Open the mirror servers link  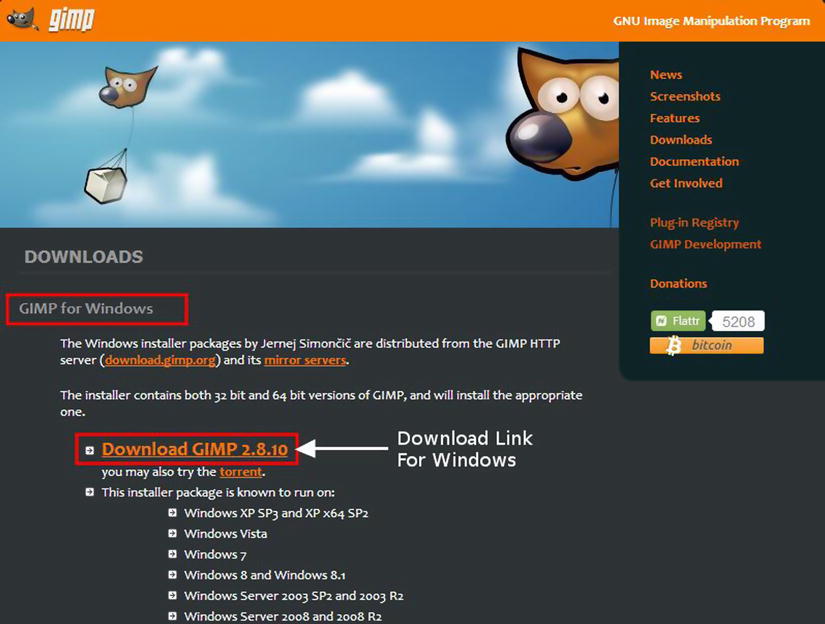305,360
